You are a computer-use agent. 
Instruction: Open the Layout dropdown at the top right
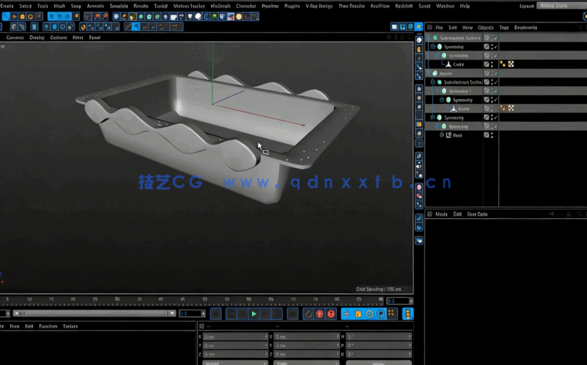562,6
